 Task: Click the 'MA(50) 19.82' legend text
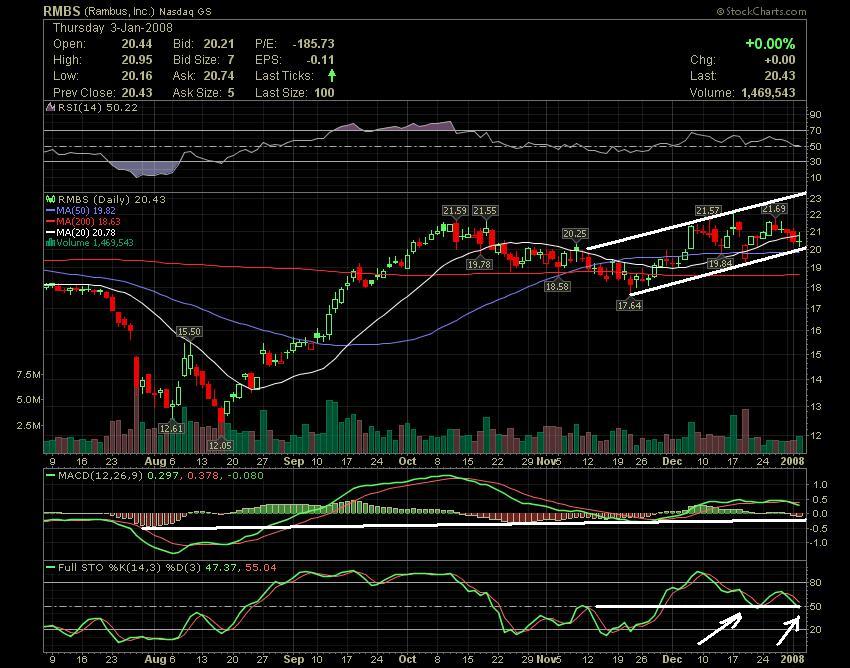click(x=86, y=210)
